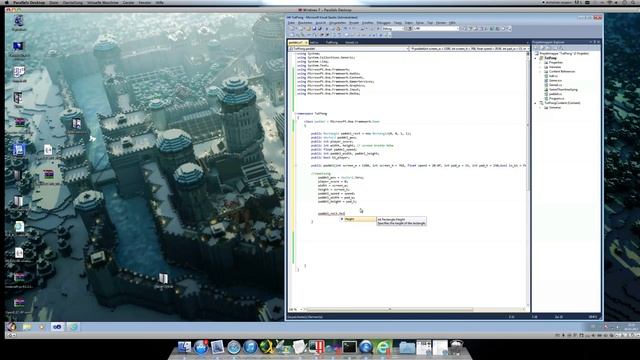
Task: Select Game1.cs in Solution Explorer
Action: click(x=555, y=85)
